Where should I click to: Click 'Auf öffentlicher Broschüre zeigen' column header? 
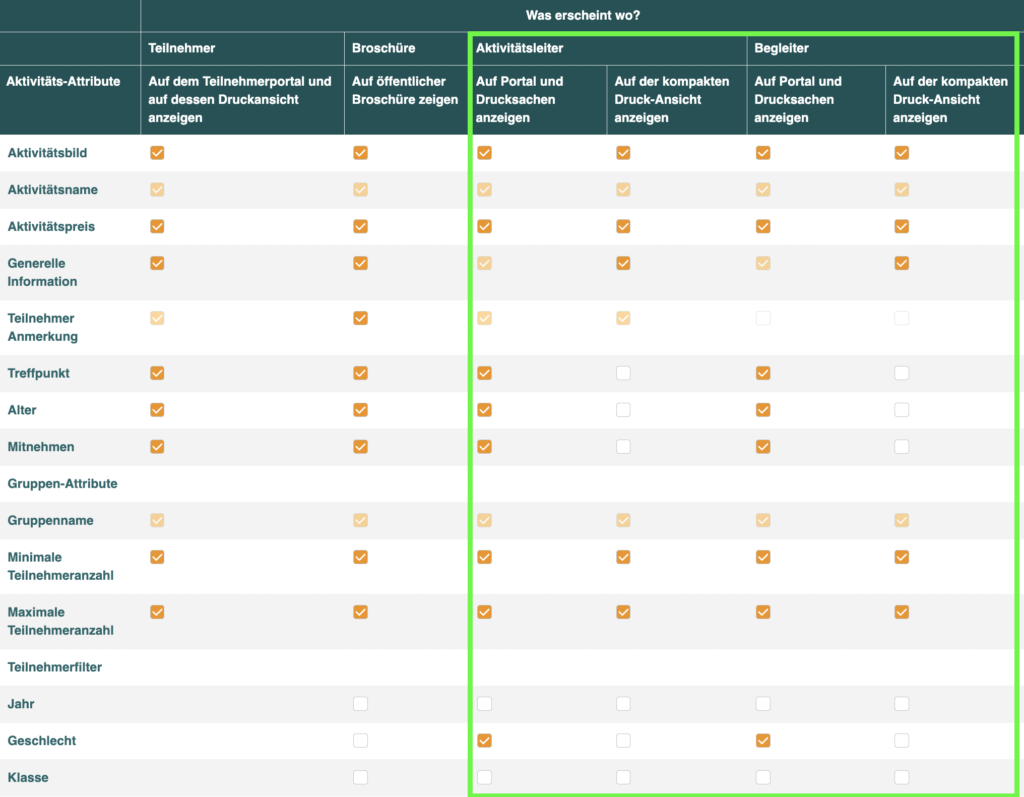pos(405,90)
